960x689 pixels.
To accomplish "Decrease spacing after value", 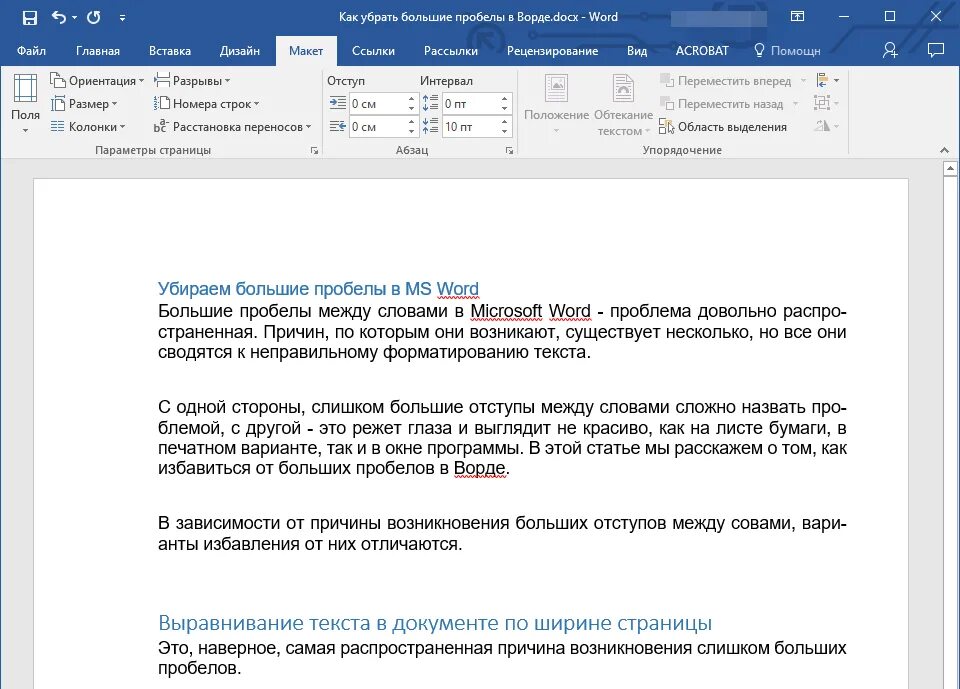I will pos(504,132).
